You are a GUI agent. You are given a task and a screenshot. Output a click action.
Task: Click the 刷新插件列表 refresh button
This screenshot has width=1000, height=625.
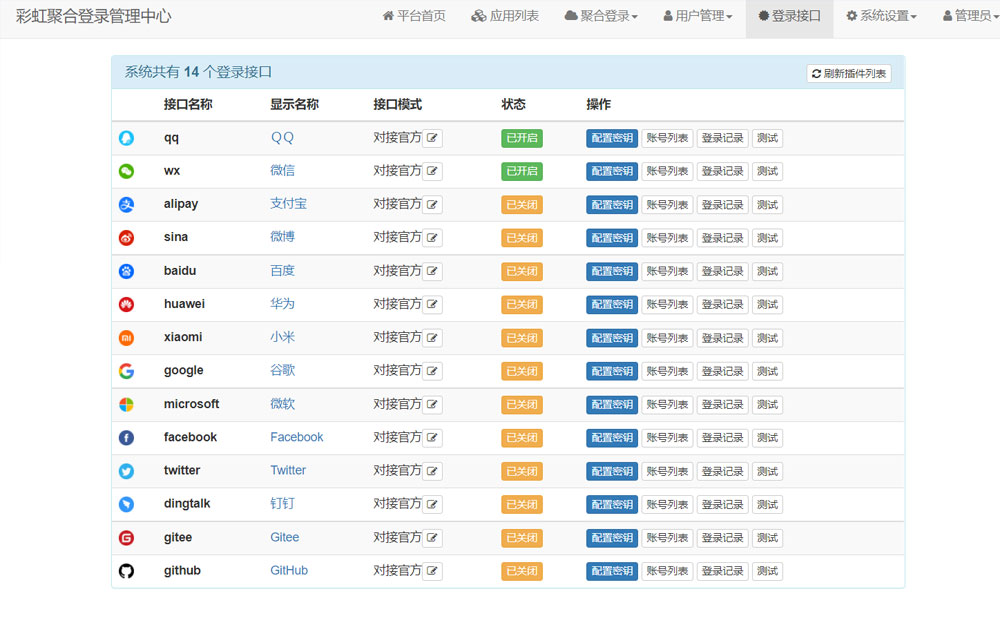tap(849, 72)
